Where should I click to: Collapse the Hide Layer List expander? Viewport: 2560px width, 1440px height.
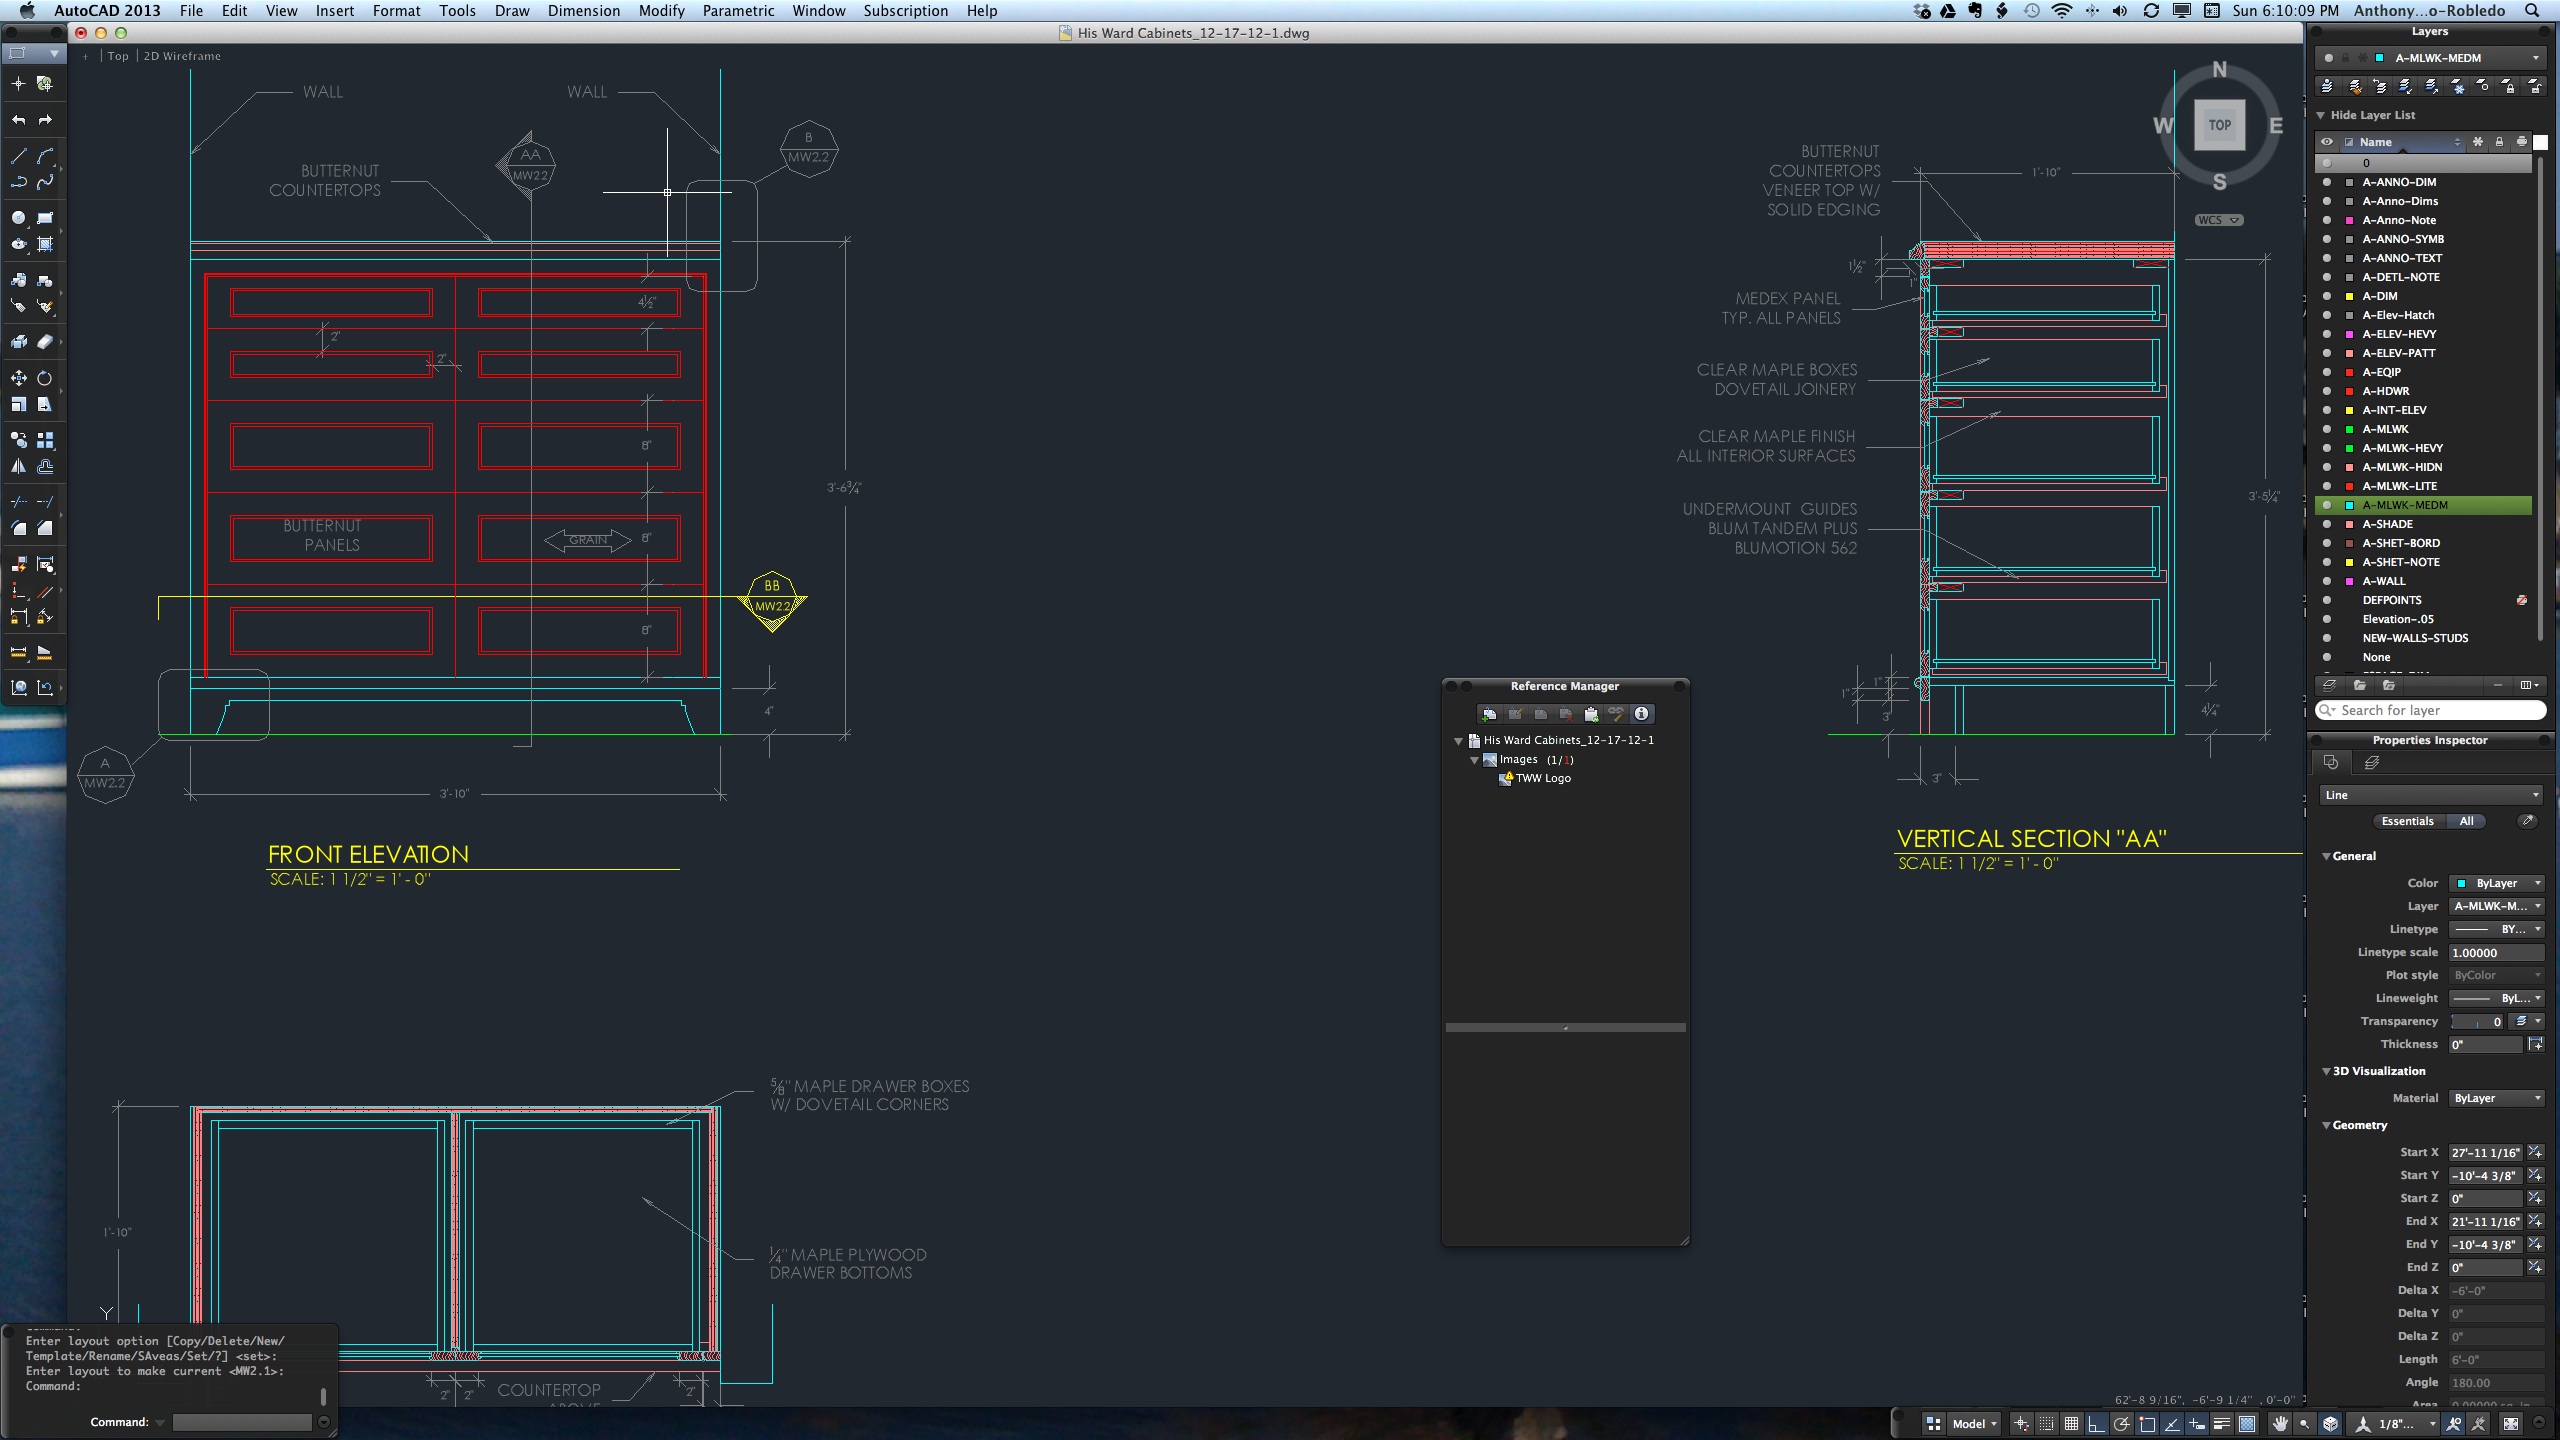click(x=2321, y=115)
